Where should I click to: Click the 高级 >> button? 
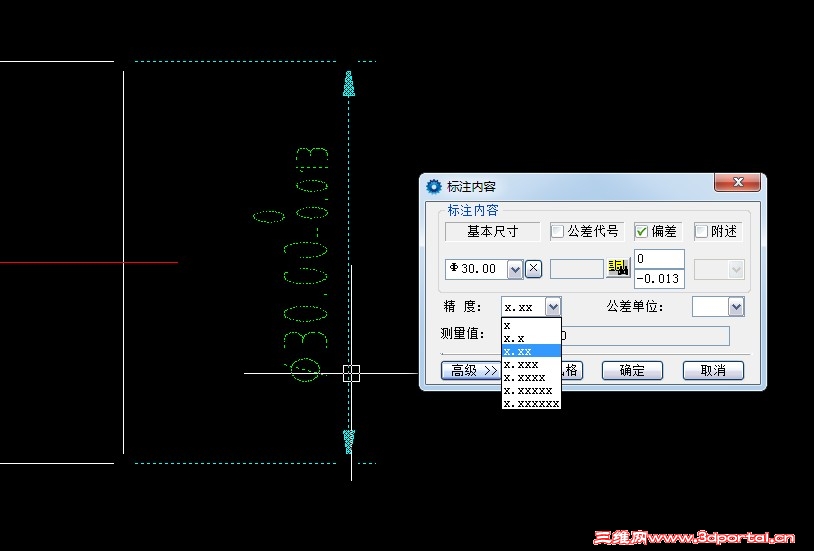471,370
